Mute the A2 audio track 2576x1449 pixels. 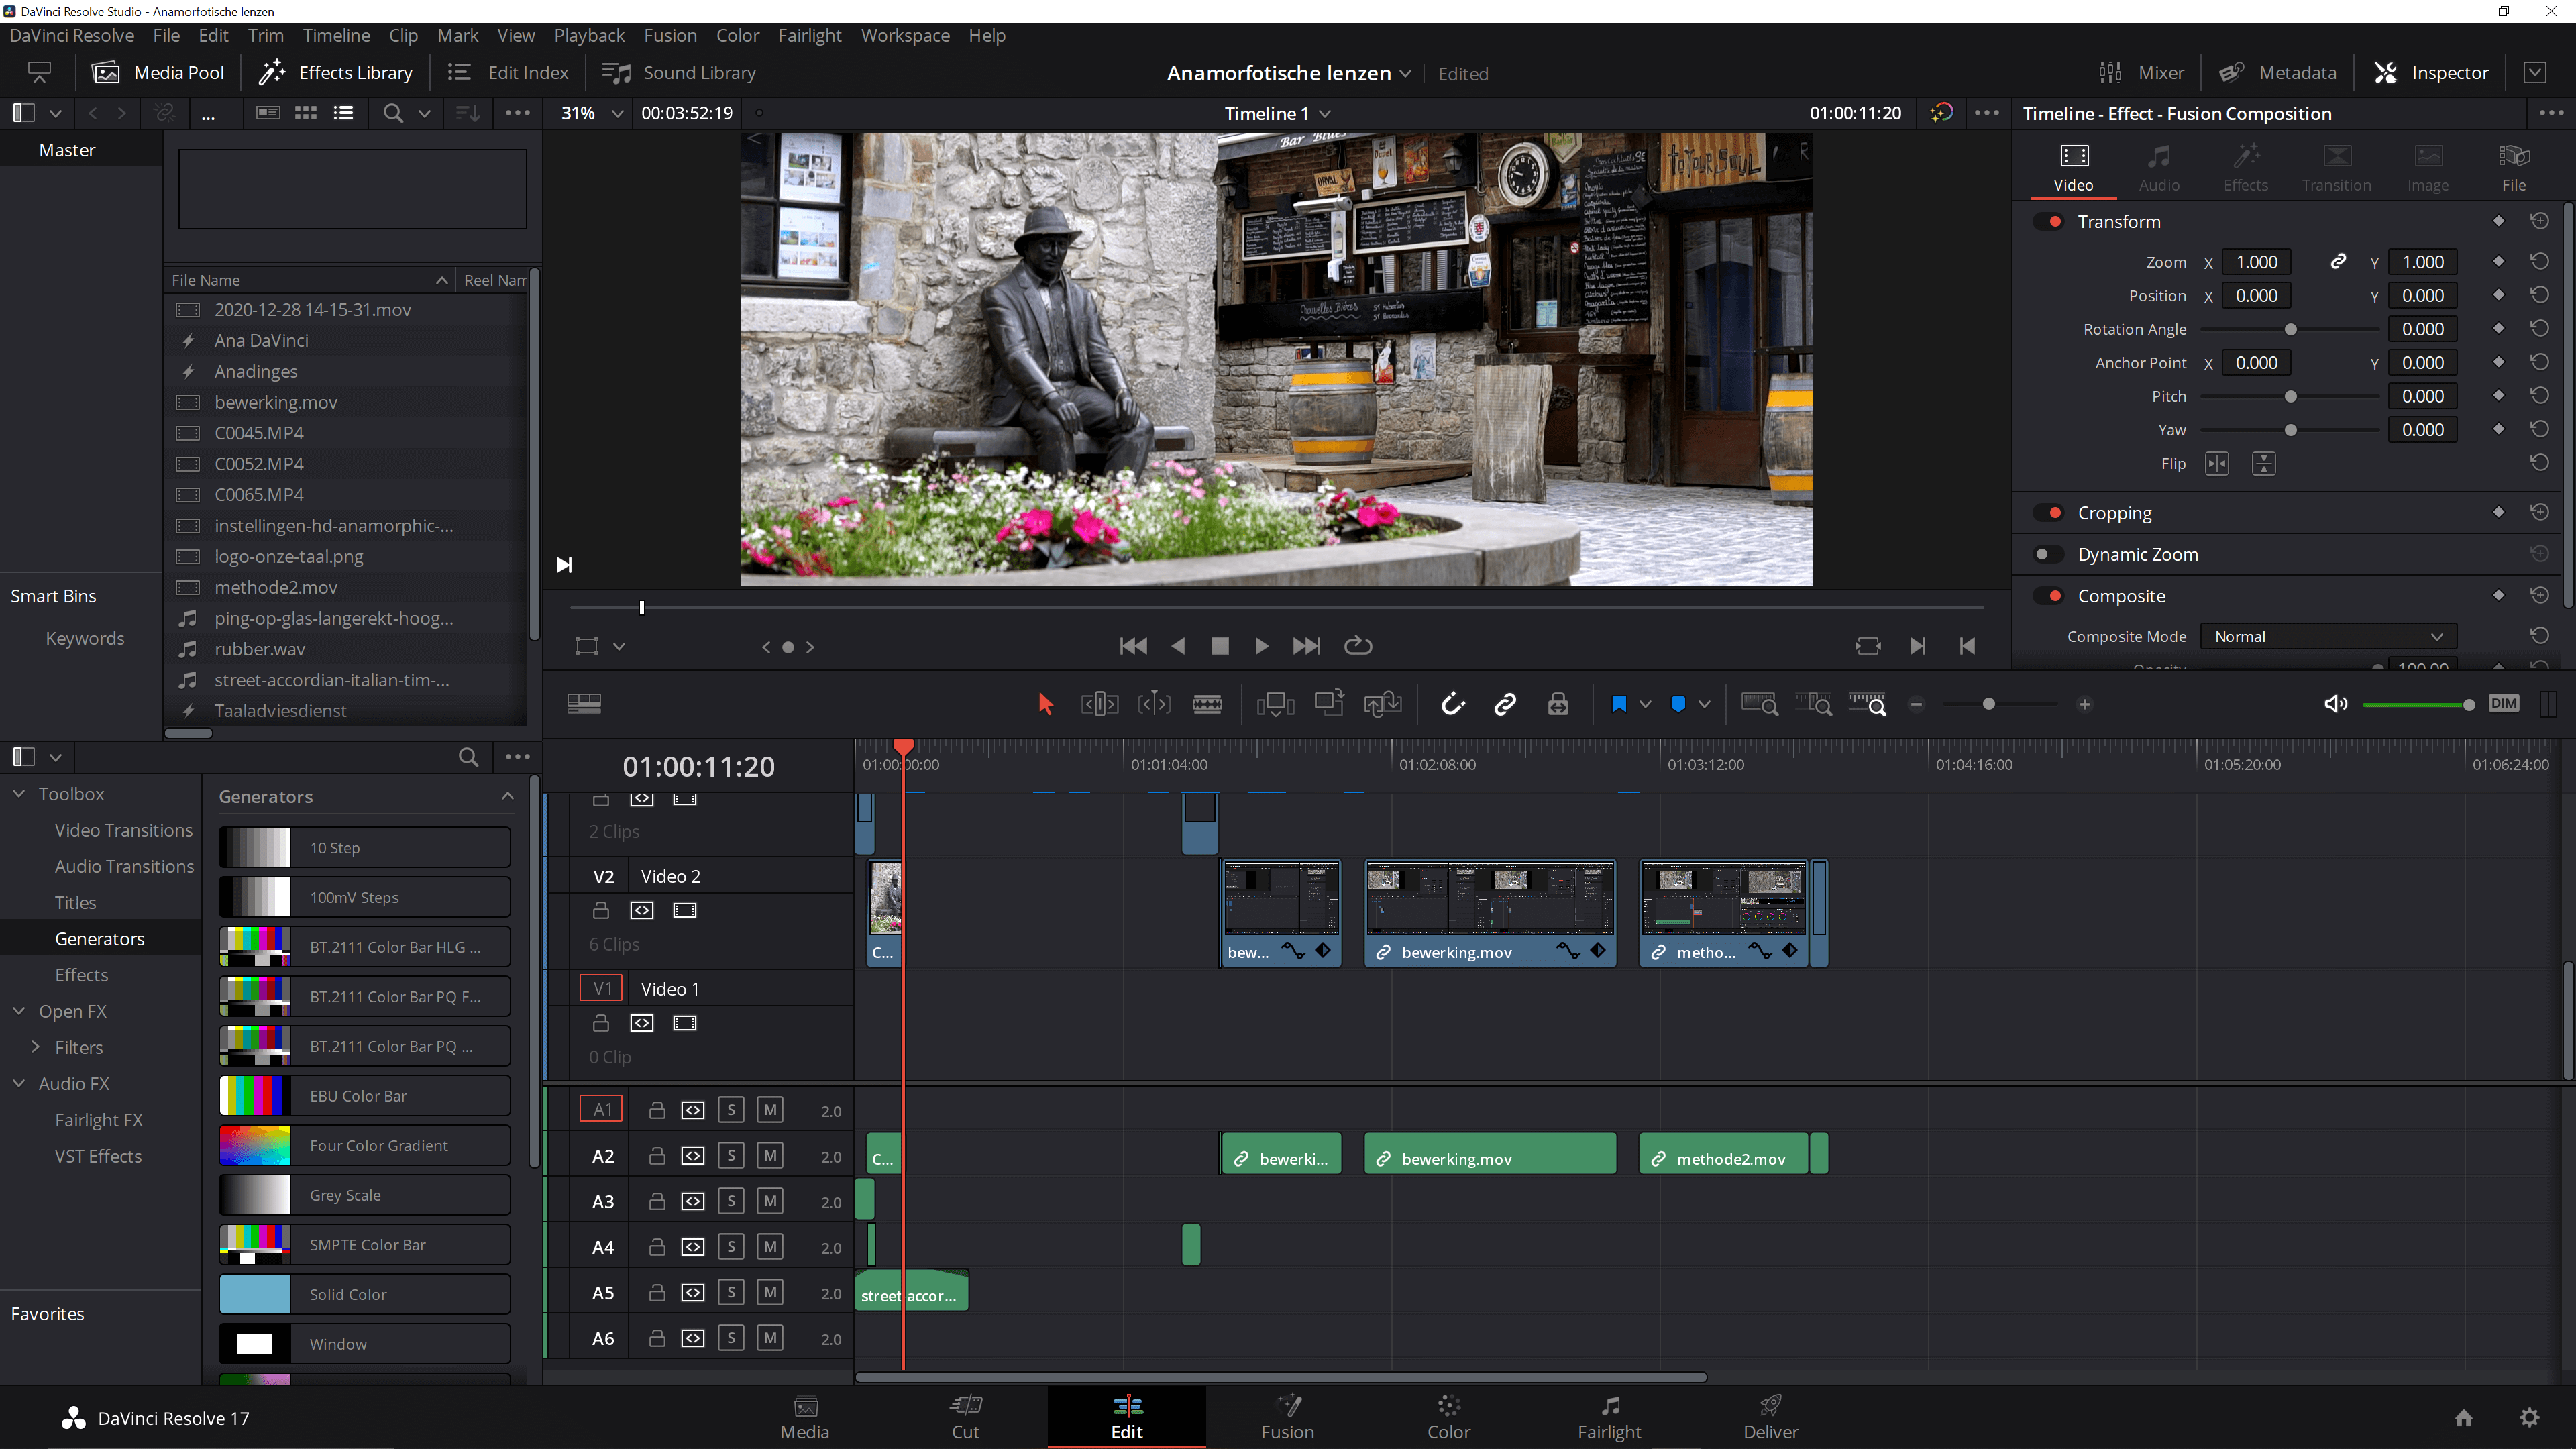tap(770, 1155)
